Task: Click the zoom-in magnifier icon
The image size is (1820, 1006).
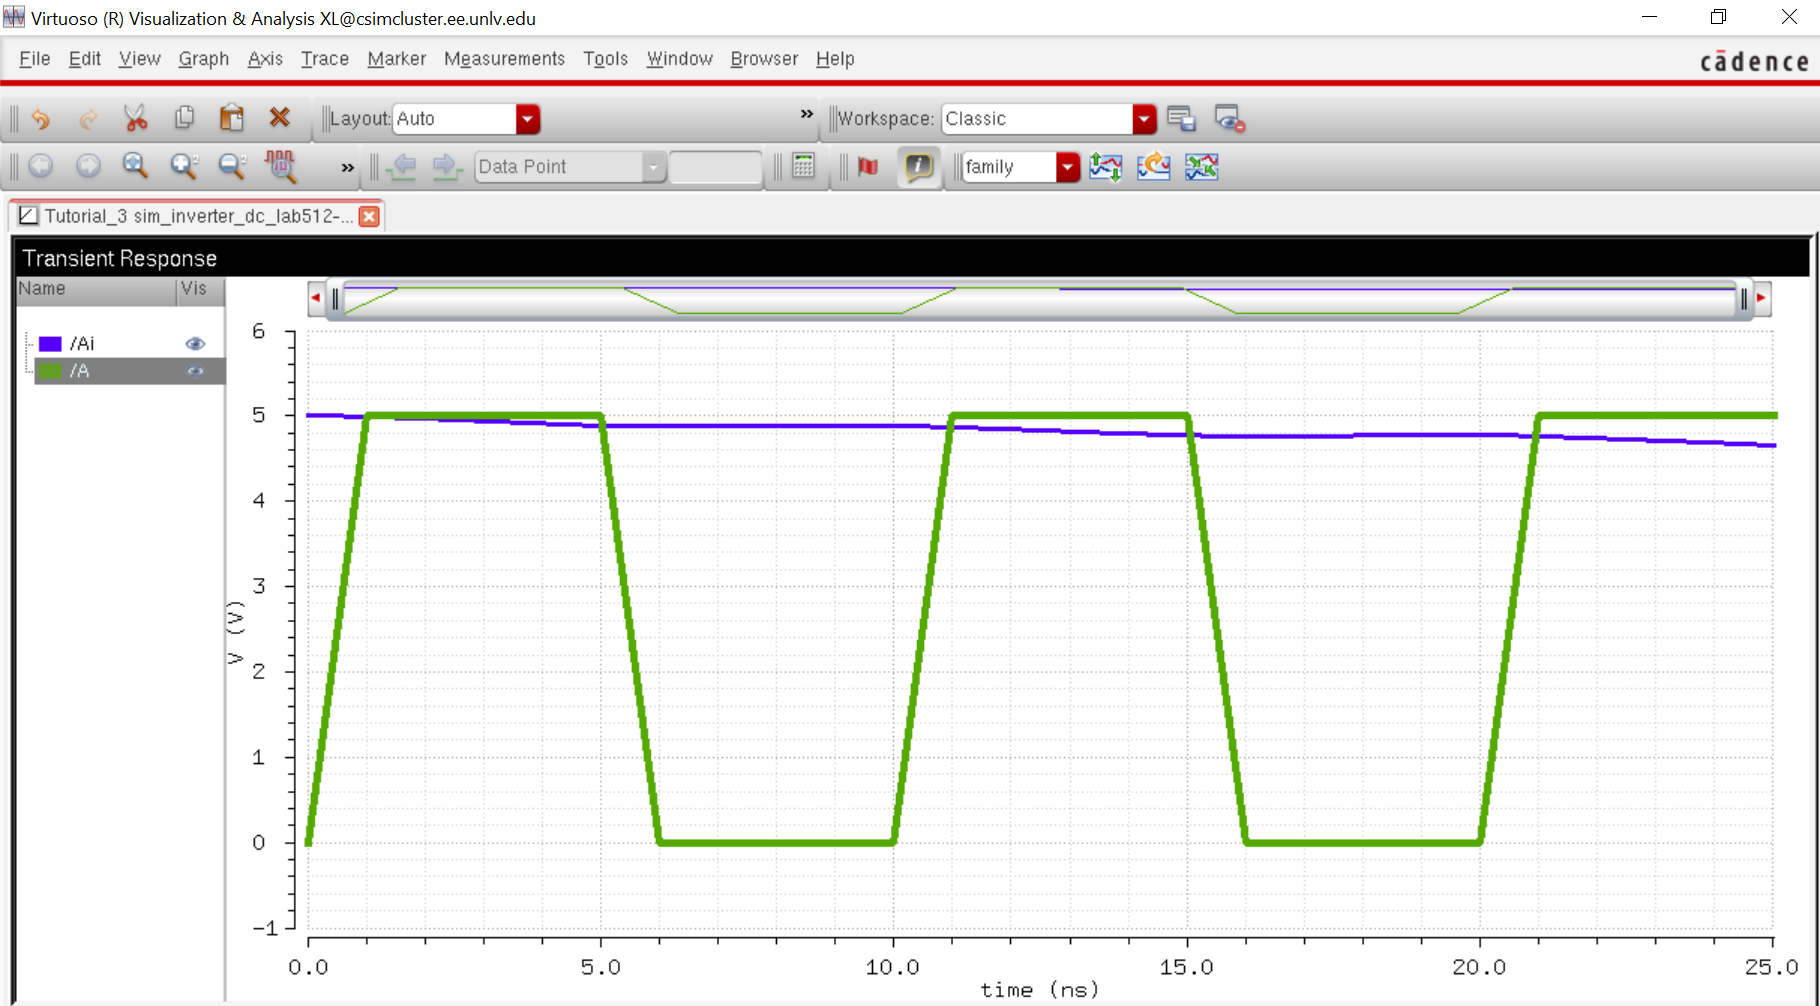Action: 183,166
